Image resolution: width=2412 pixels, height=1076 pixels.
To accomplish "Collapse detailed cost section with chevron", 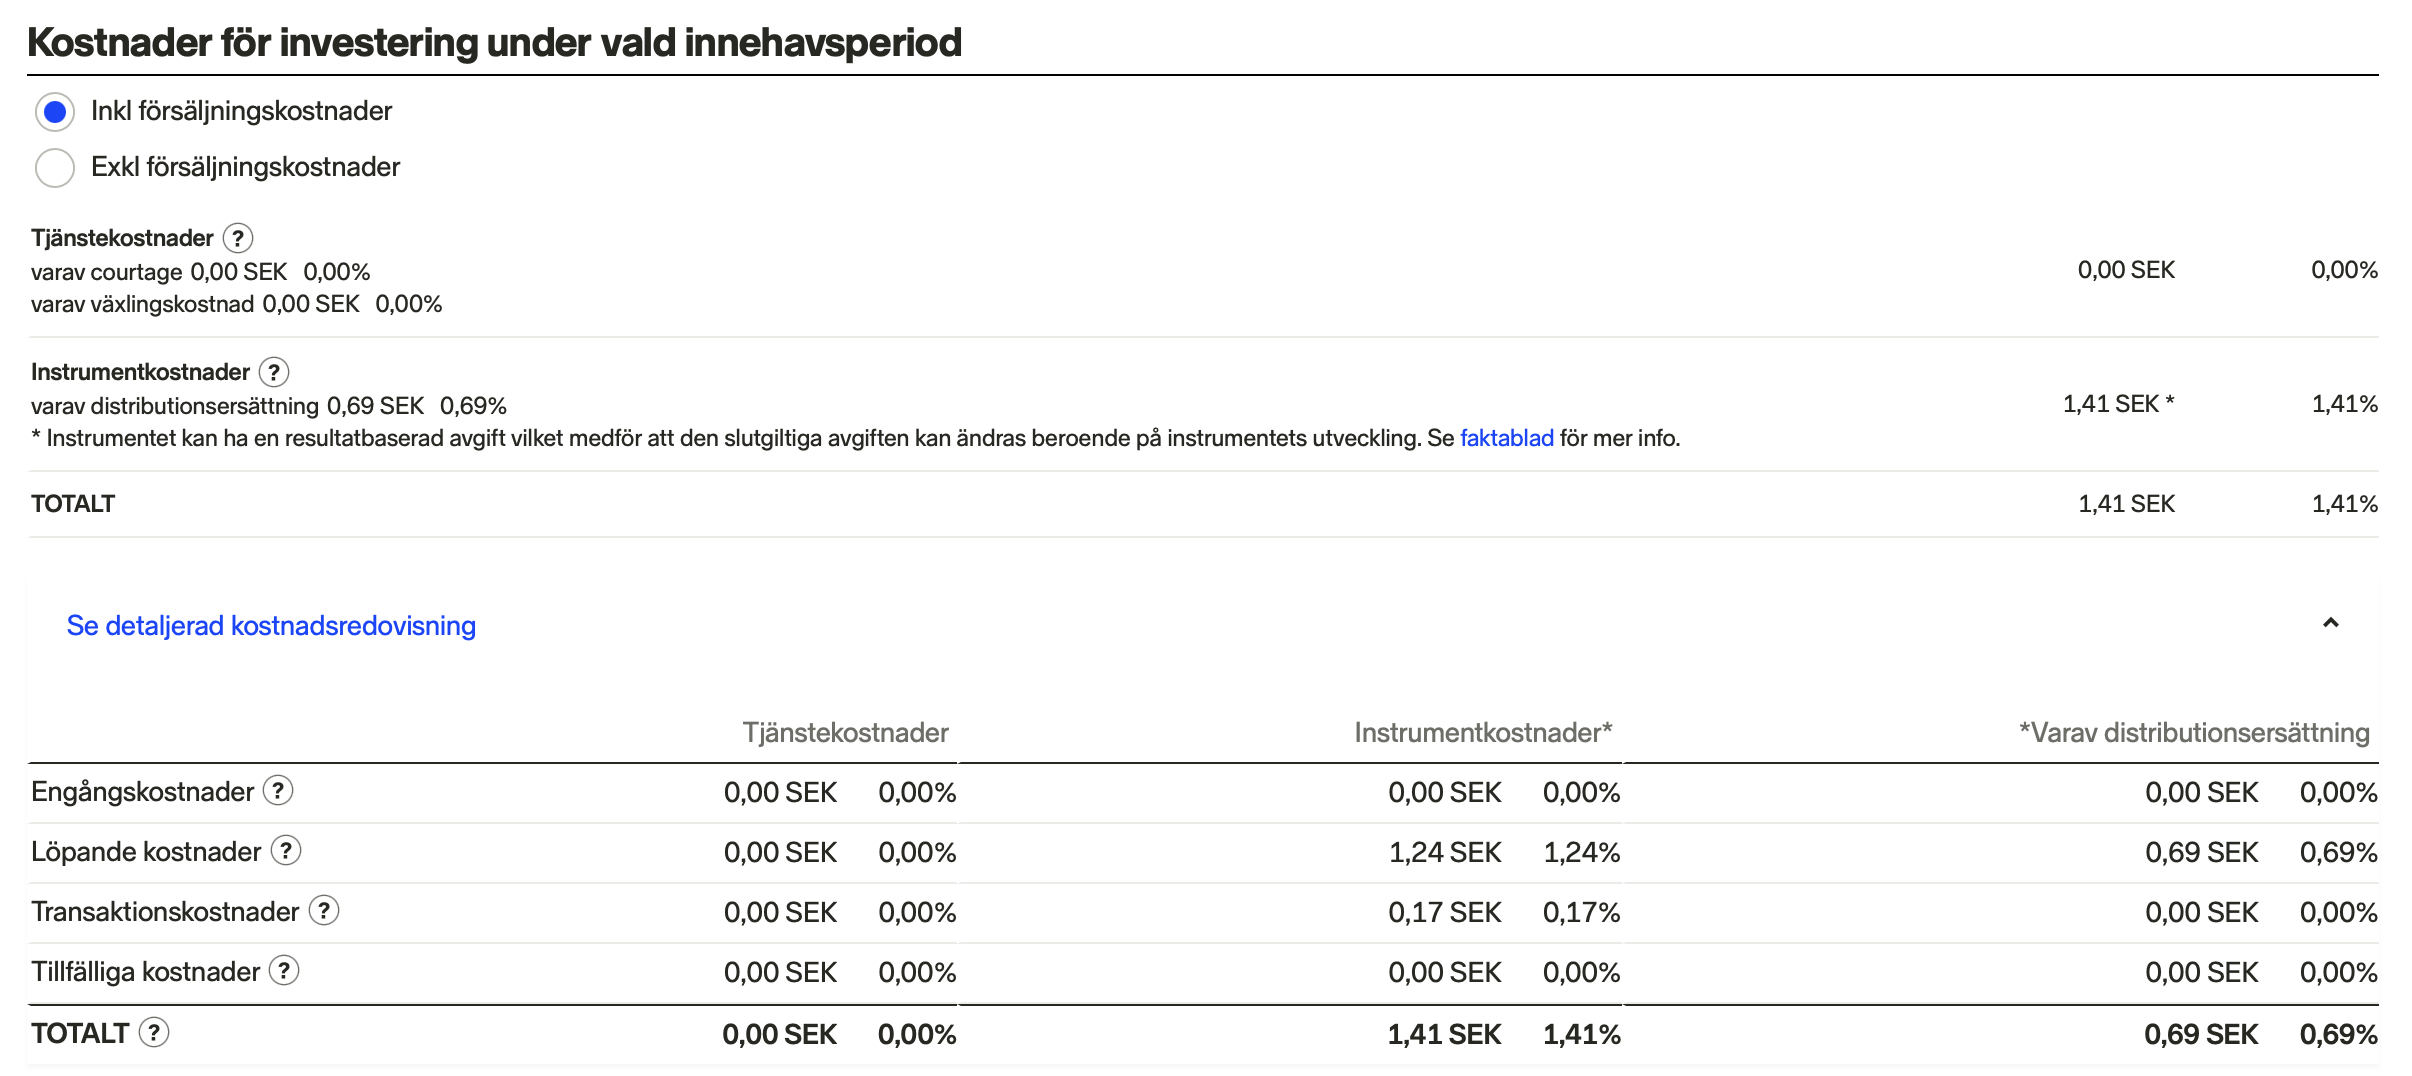I will point(2330,623).
